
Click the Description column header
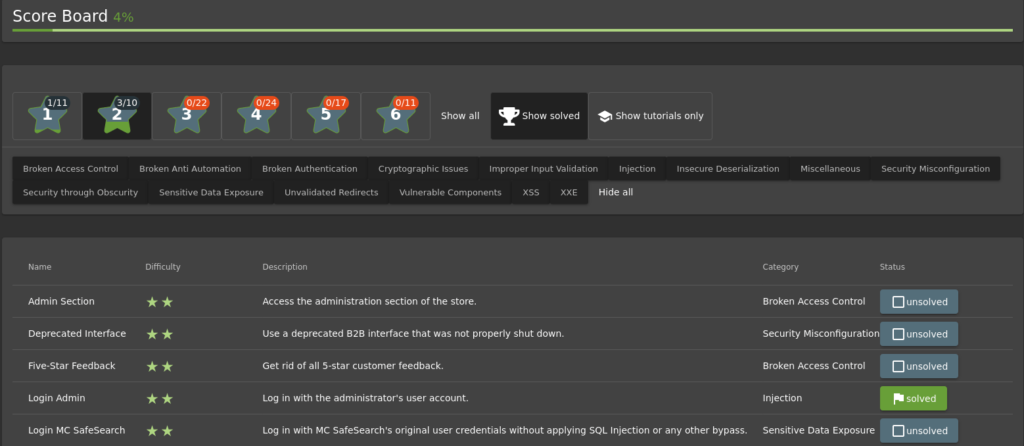[x=285, y=267]
